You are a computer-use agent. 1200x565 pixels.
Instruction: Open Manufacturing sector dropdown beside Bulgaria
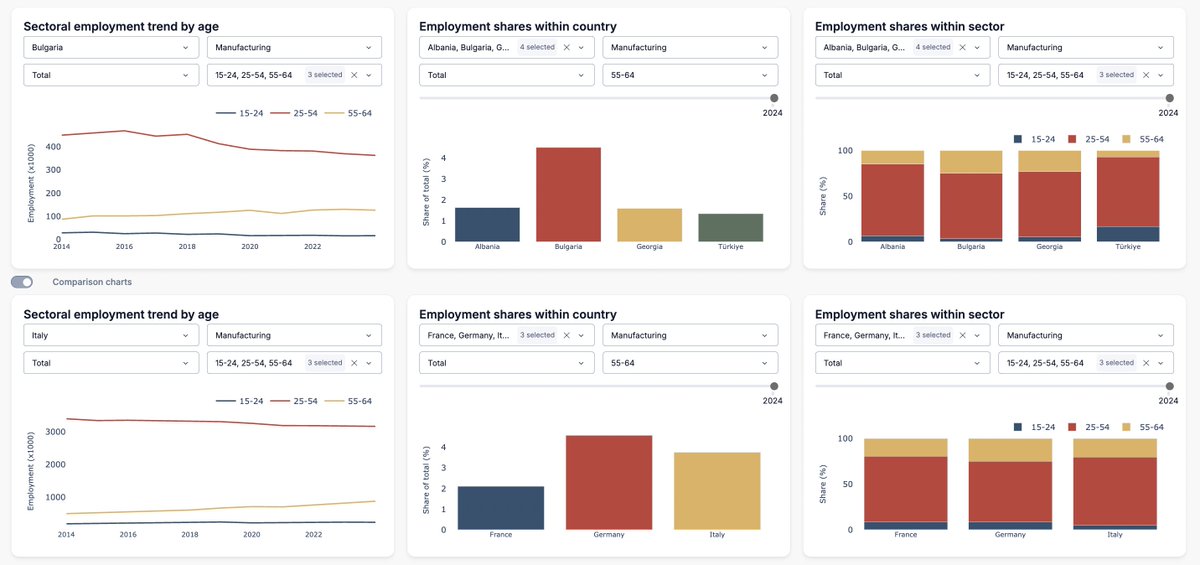(294, 47)
